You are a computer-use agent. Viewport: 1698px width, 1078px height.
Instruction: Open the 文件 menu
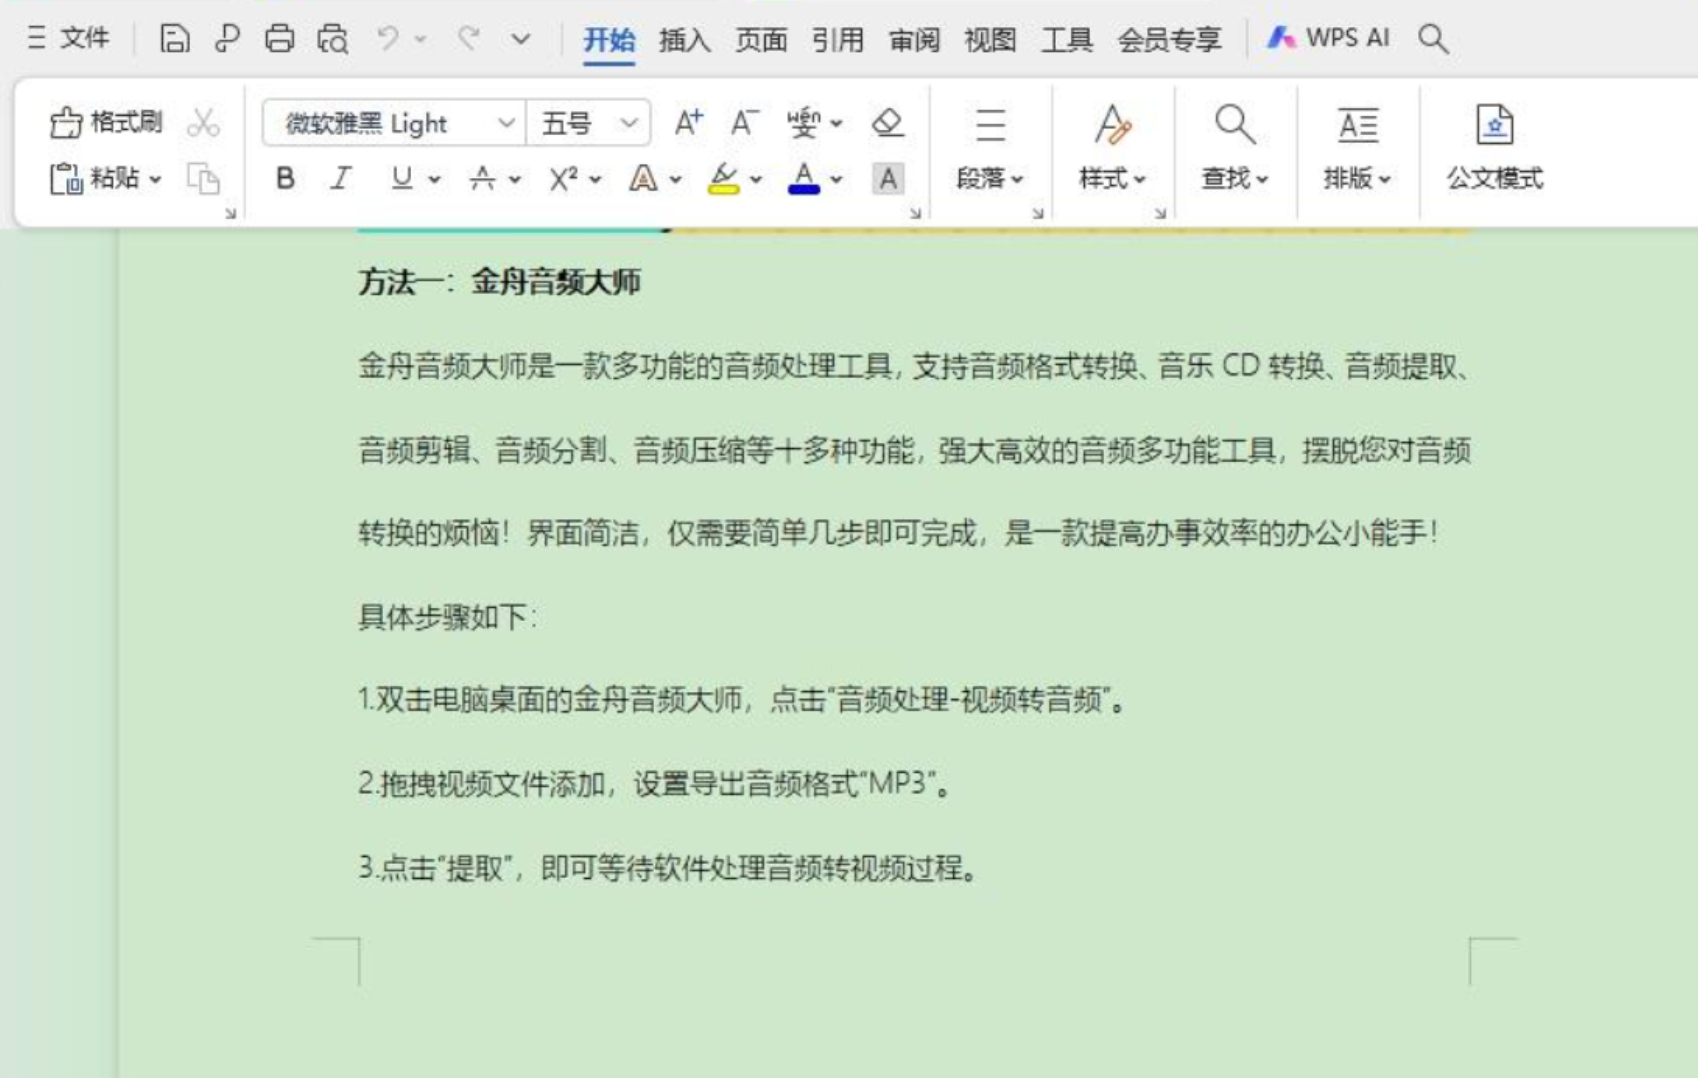(x=68, y=39)
